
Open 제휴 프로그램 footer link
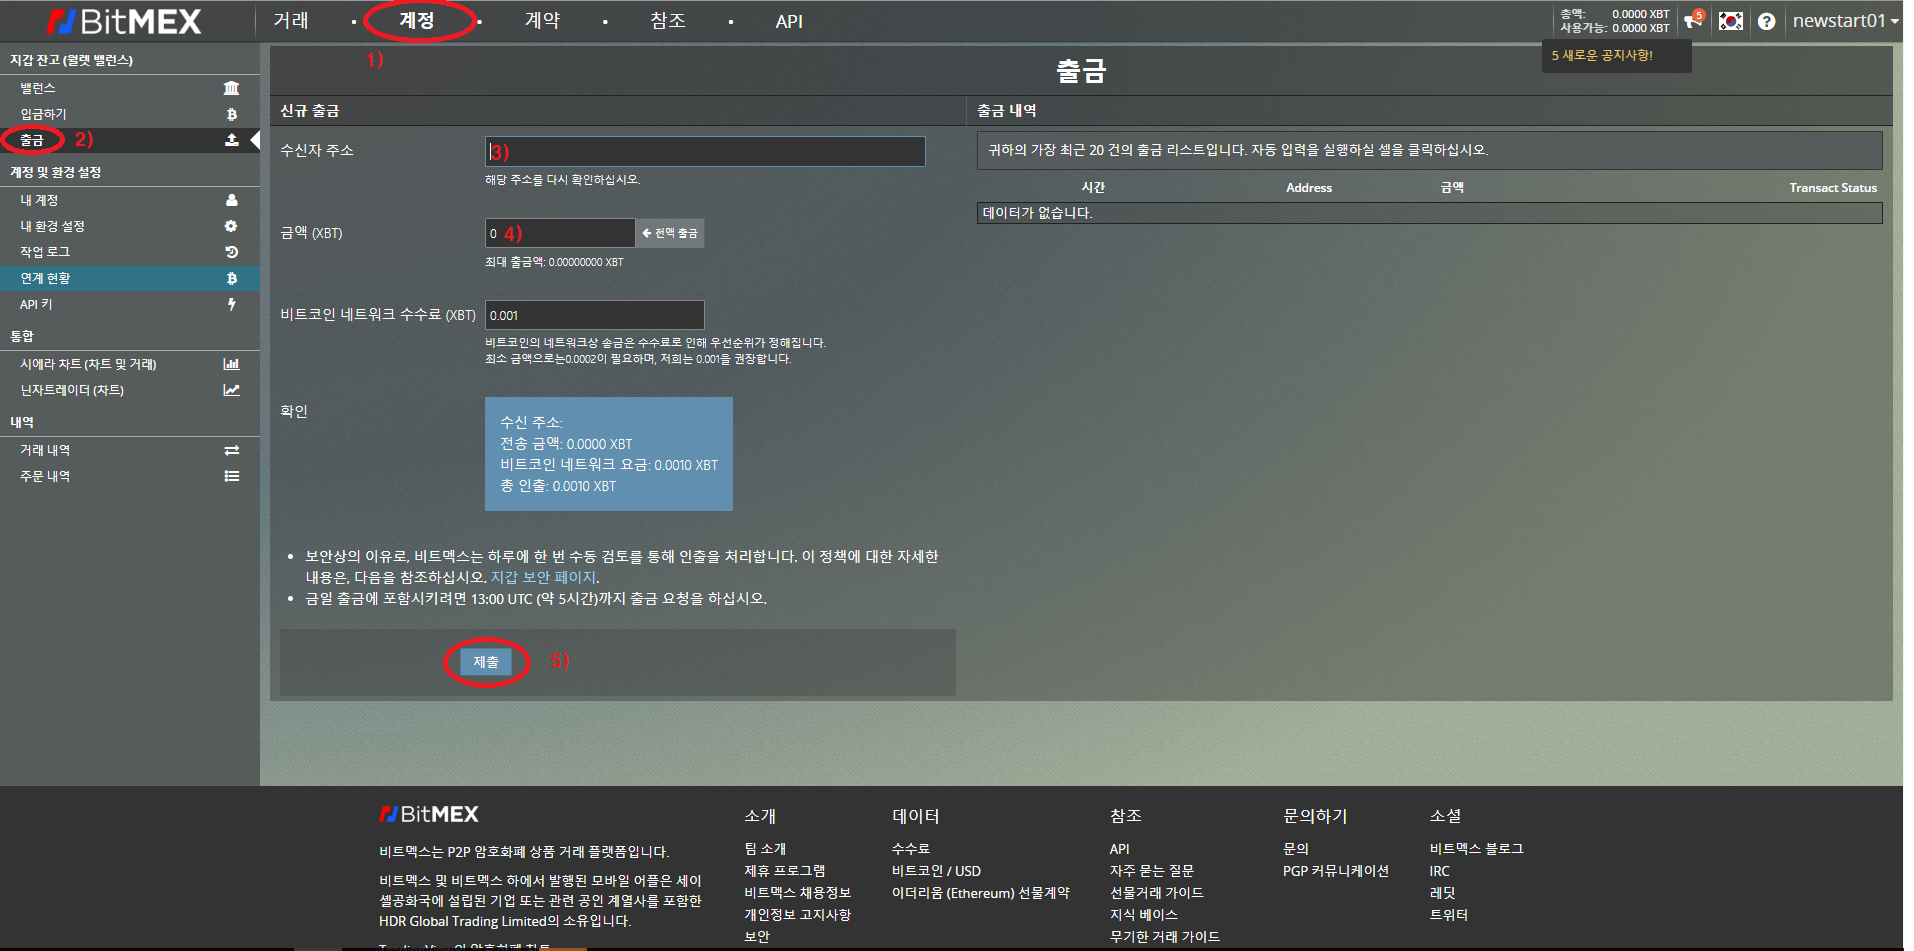[x=785, y=871]
